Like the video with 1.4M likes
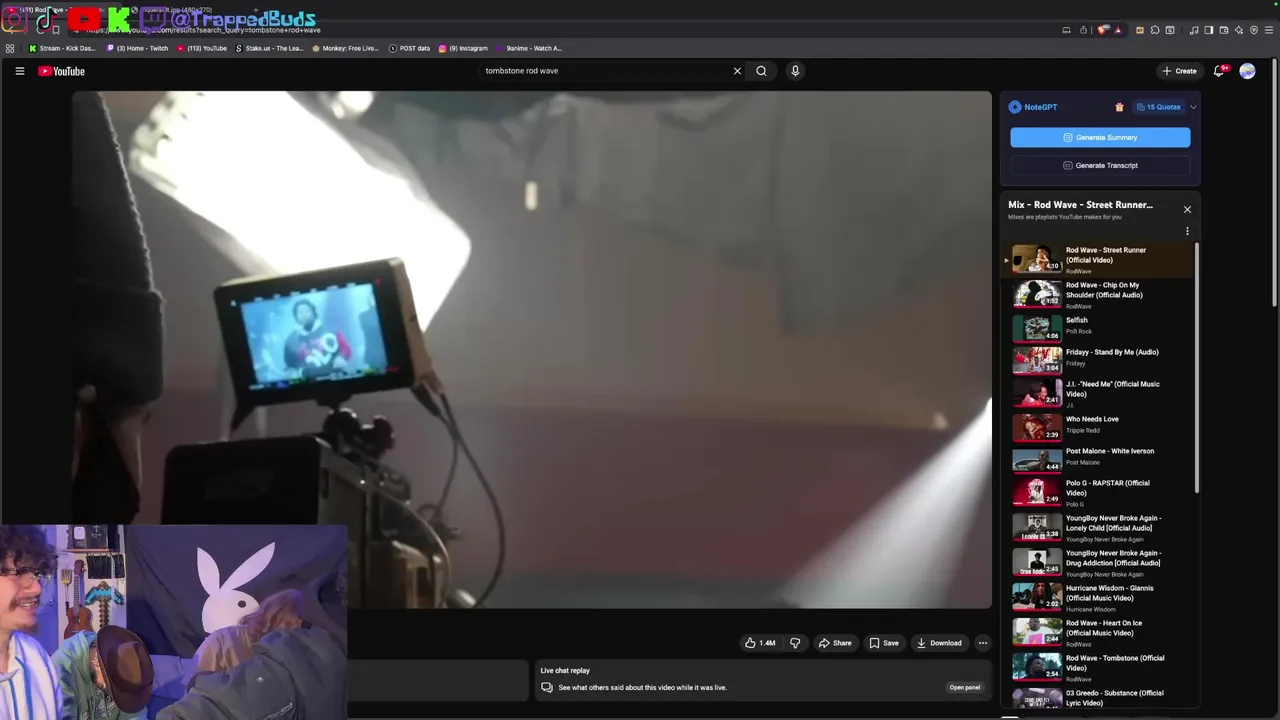Image resolution: width=1280 pixels, height=720 pixels. pos(760,643)
